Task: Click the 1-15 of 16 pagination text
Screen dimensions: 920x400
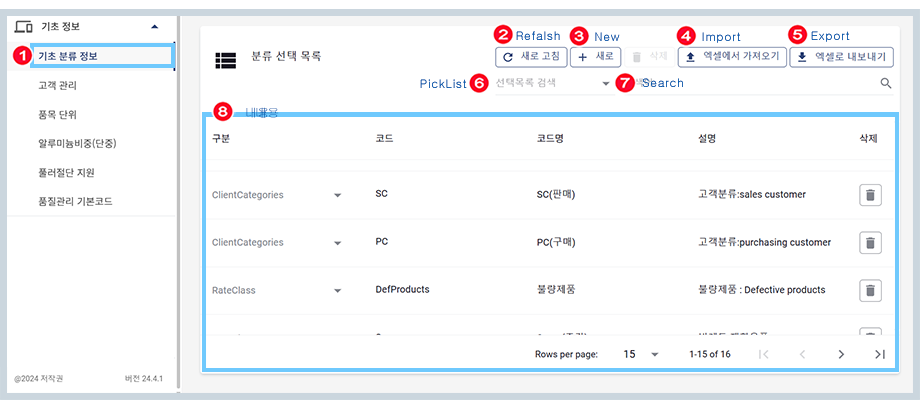Action: [710, 354]
